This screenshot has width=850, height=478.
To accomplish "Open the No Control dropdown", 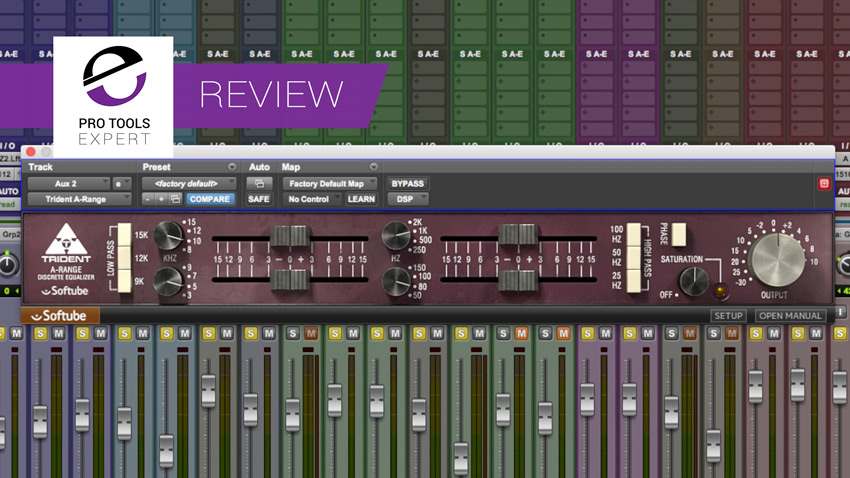I will (312, 199).
